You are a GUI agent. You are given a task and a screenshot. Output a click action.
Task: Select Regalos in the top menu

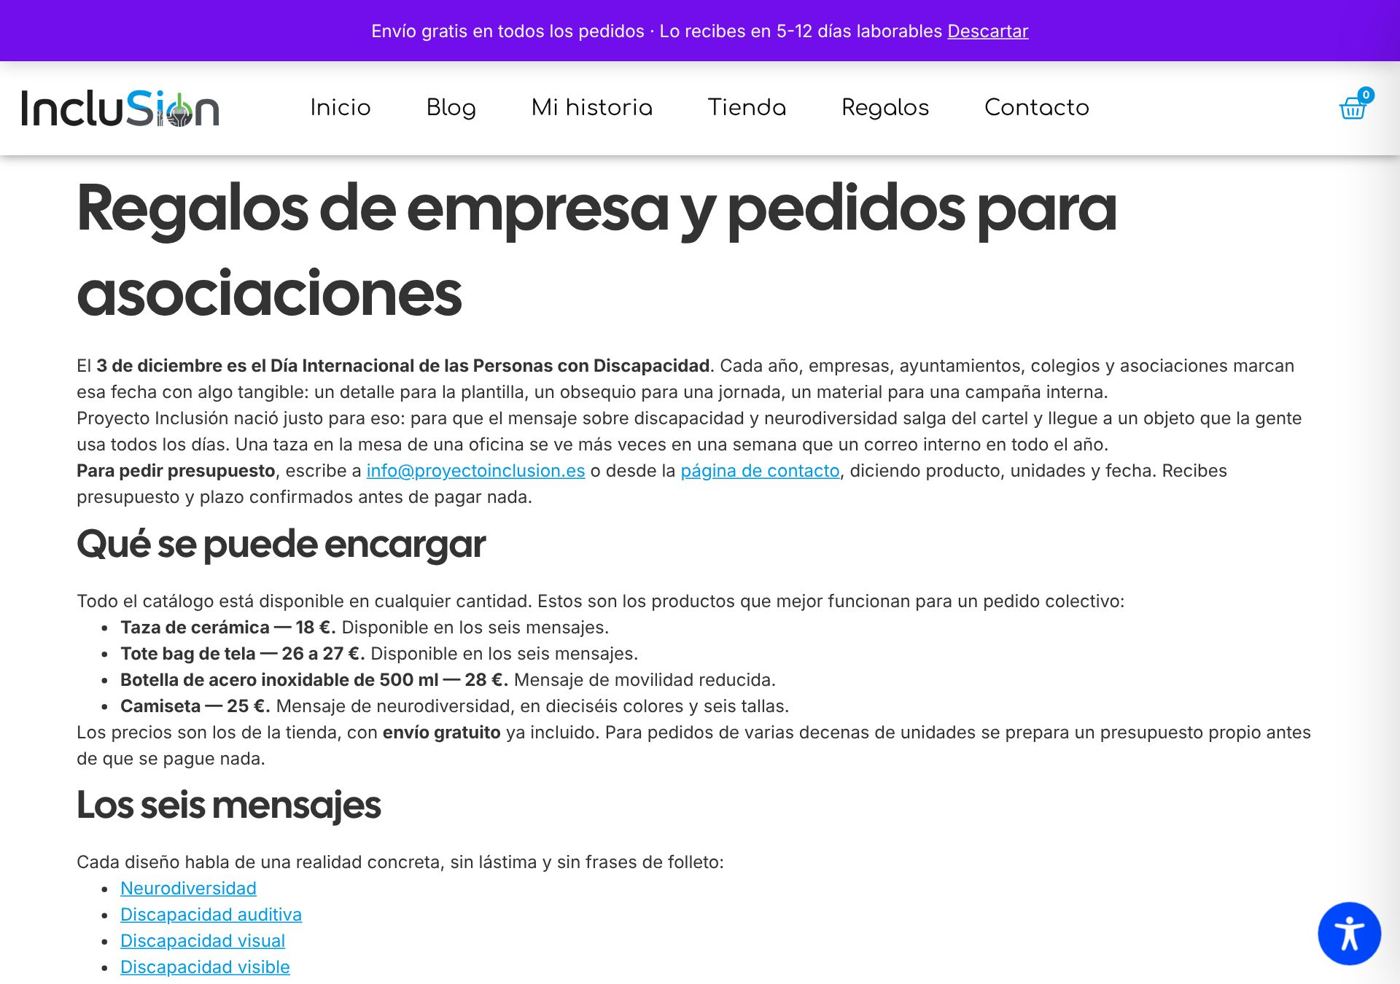(x=885, y=108)
